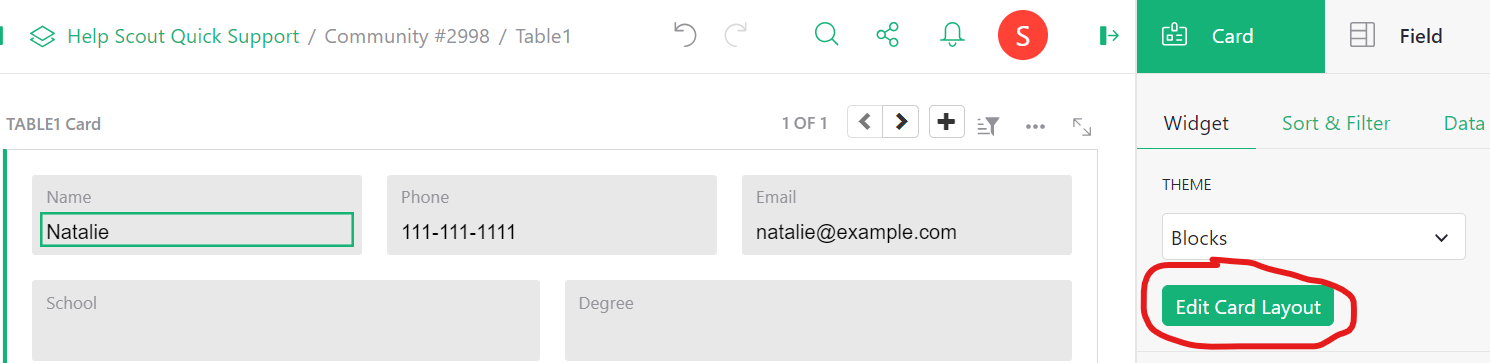
Task: Click the undo arrow icon
Action: 685,36
